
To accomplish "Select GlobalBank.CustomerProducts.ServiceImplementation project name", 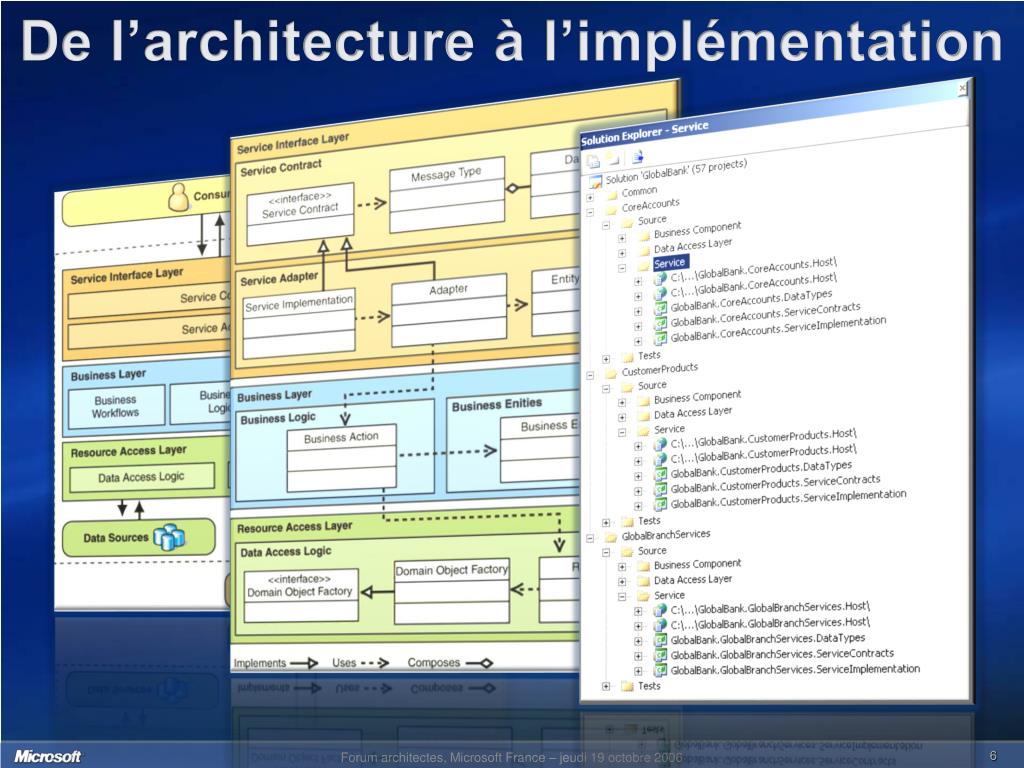I will tap(788, 499).
